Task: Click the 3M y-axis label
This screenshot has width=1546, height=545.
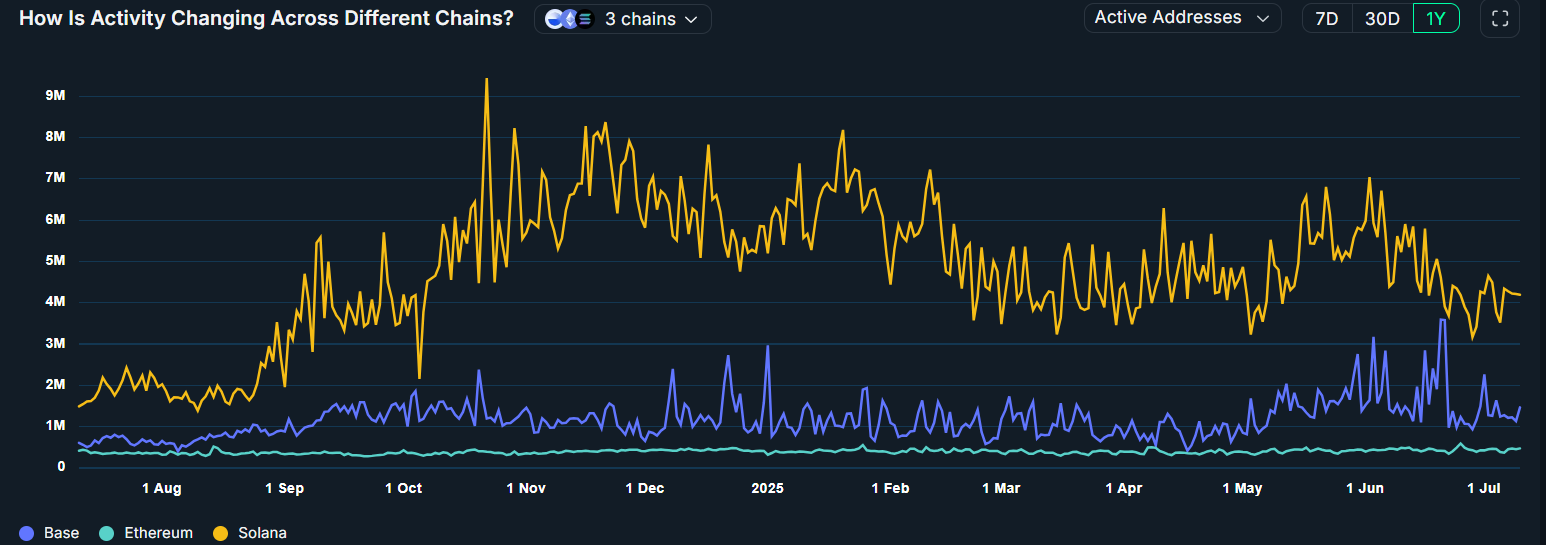Action: pos(55,343)
